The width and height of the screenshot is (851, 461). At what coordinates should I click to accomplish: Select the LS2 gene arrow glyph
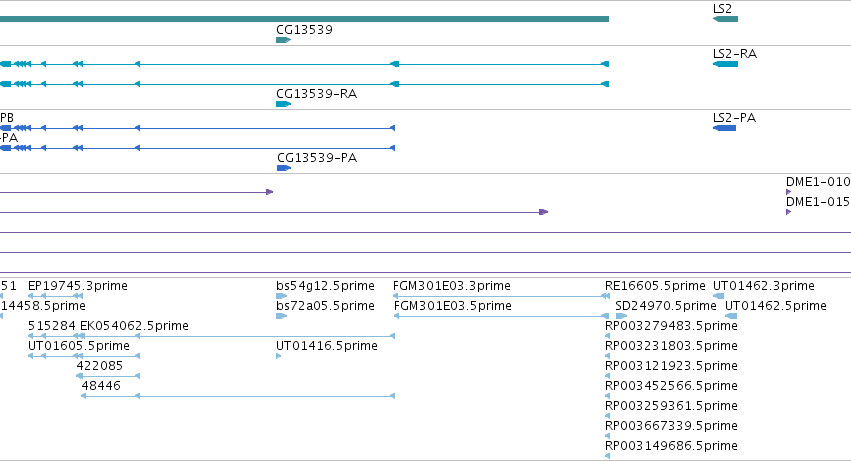[x=725, y=19]
